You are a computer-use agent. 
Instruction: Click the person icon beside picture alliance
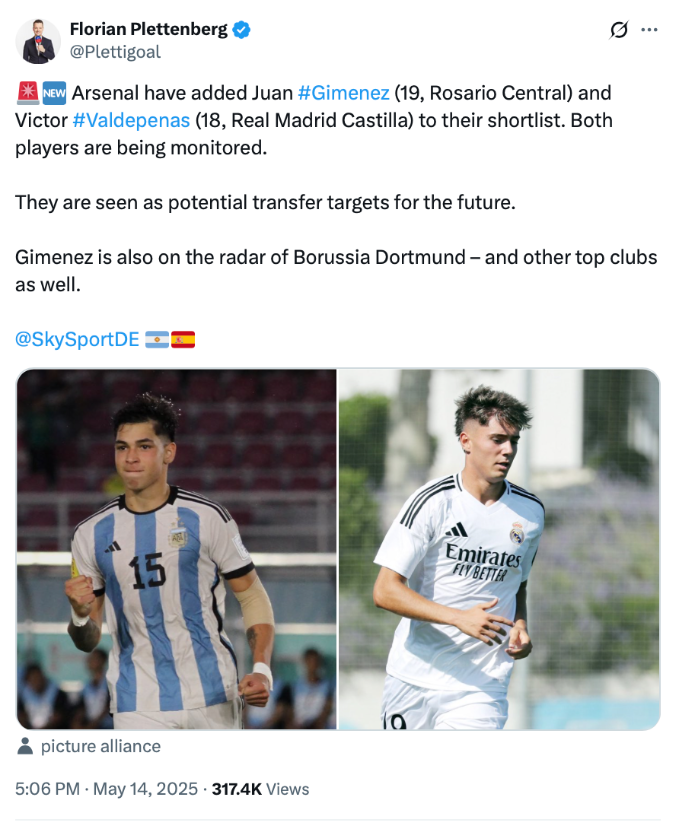(x=25, y=746)
